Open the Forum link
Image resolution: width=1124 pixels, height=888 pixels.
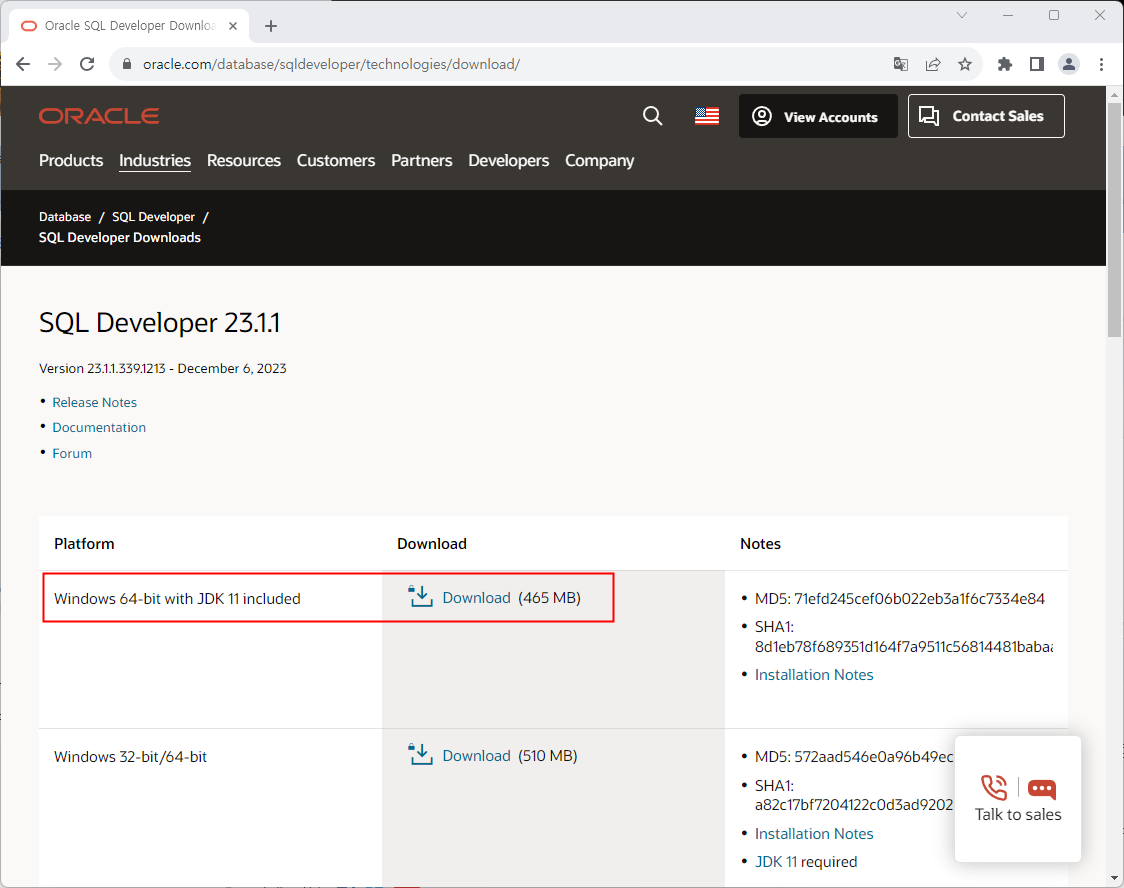pyautogui.click(x=72, y=453)
